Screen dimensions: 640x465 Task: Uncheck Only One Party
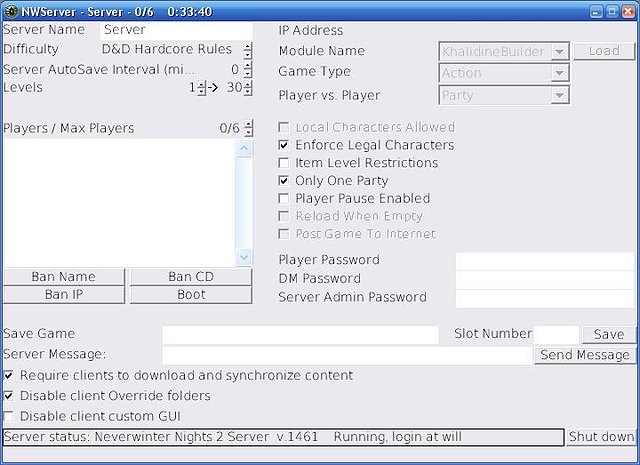click(x=284, y=180)
